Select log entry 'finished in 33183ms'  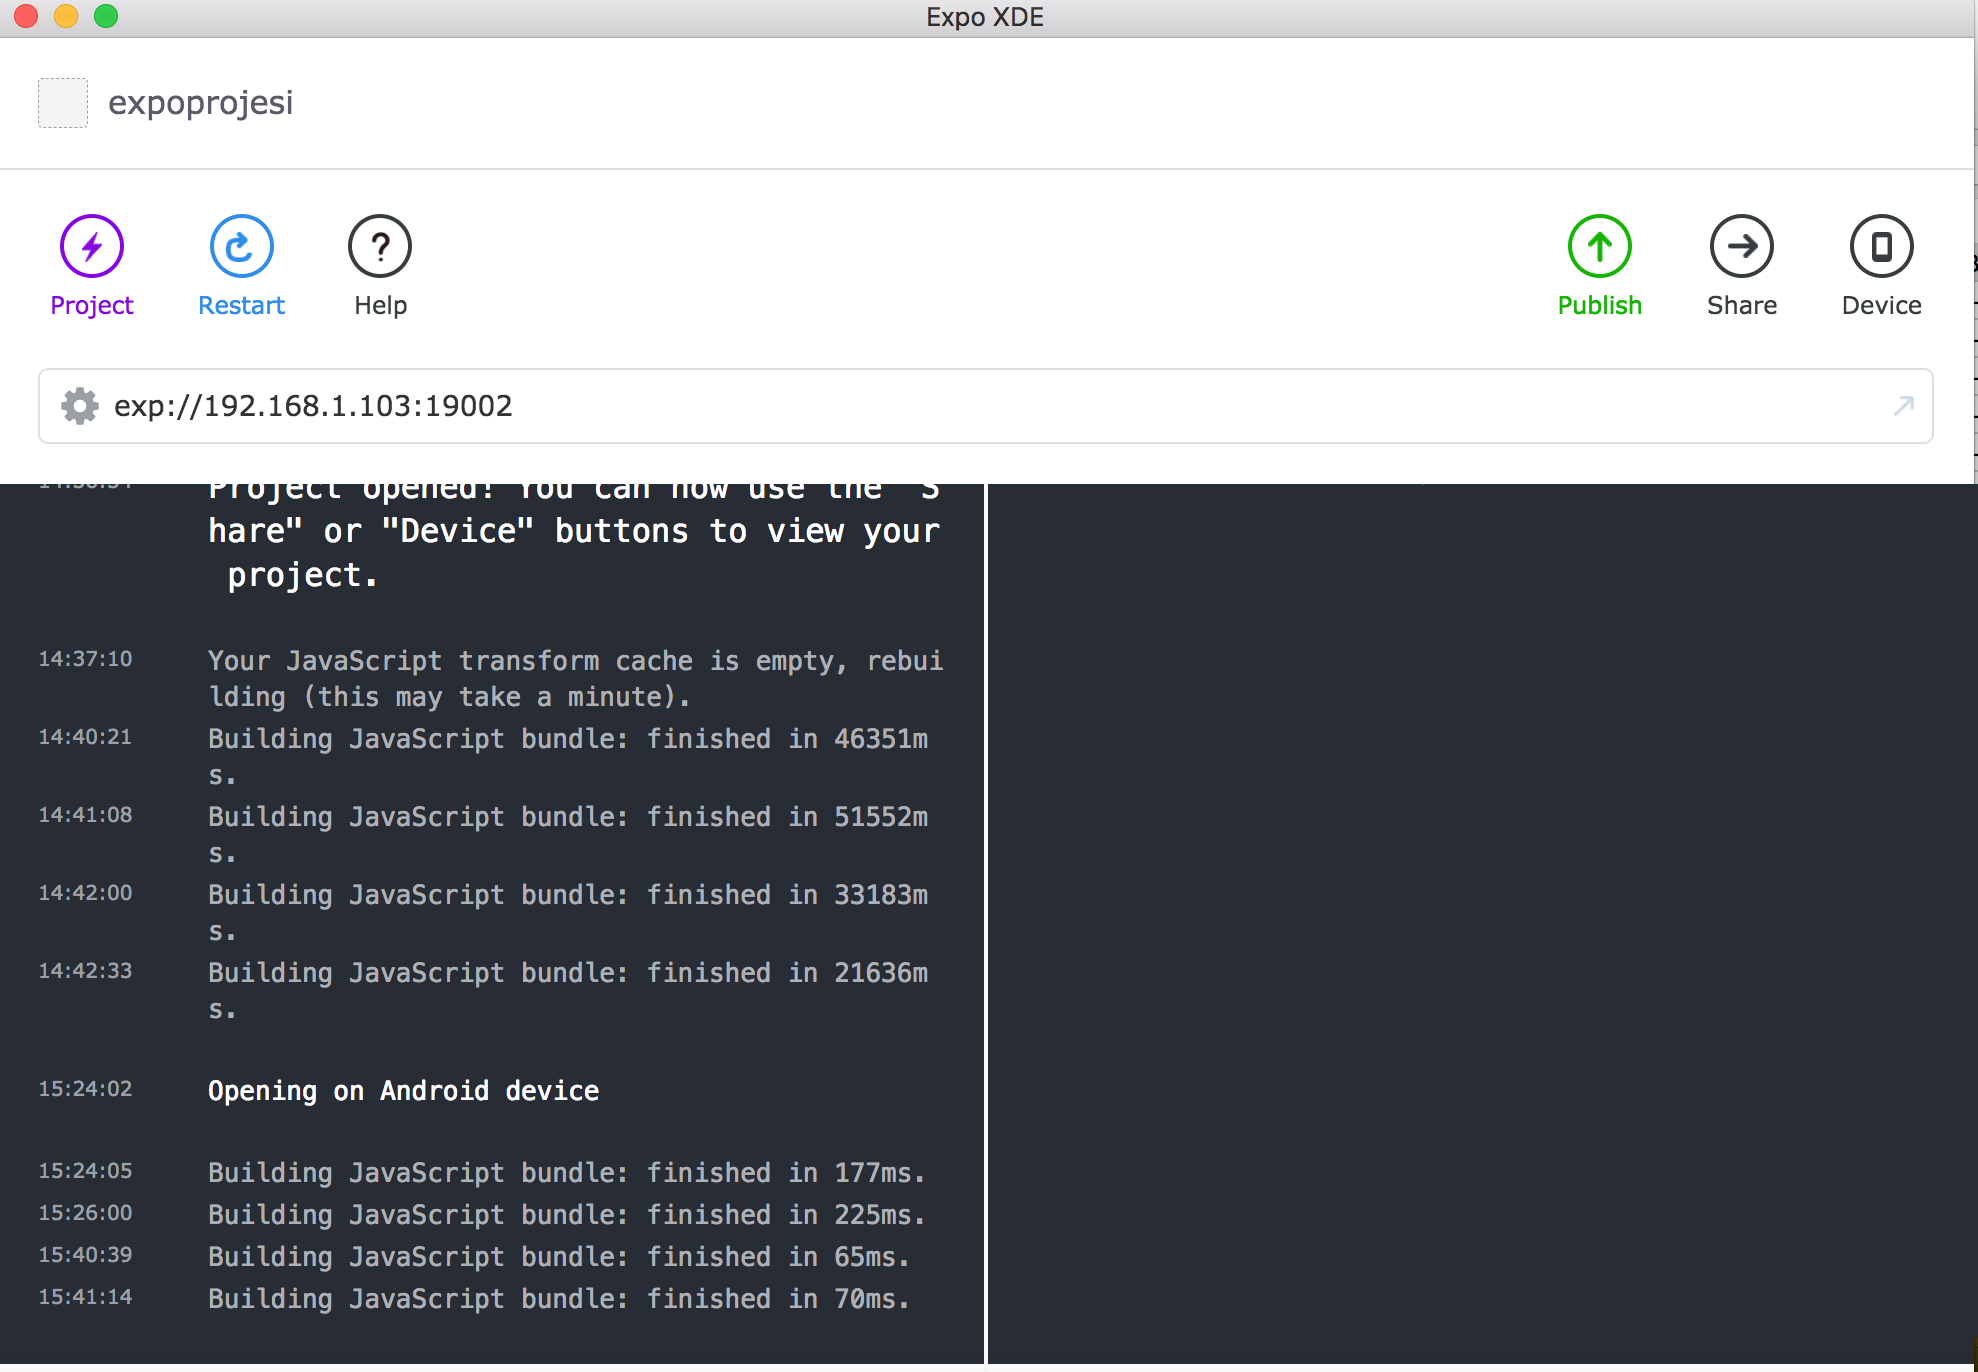(x=568, y=912)
